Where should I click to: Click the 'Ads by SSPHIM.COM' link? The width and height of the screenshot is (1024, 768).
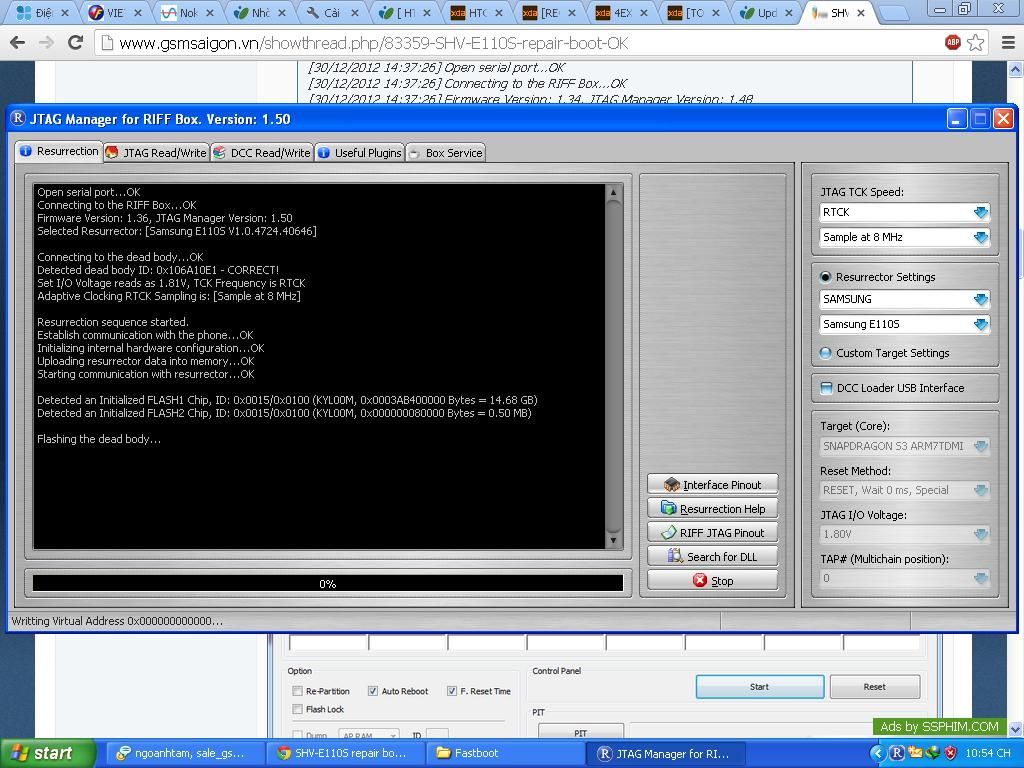(939, 727)
